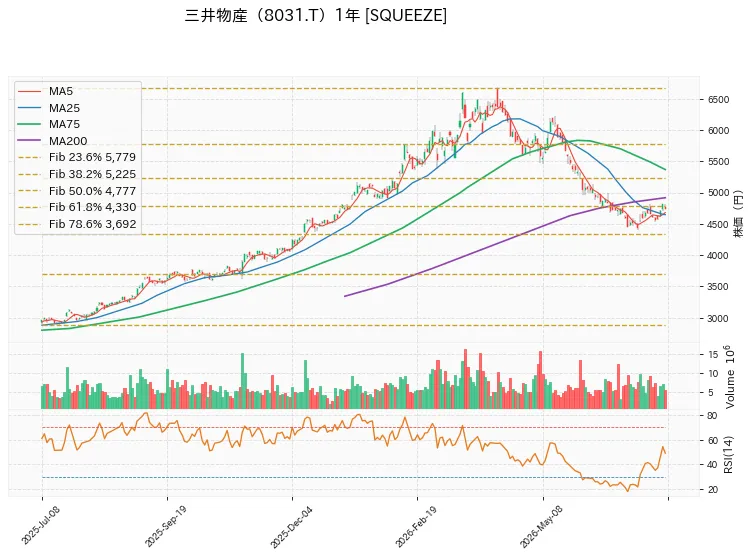
Task: Click the 6000 price axis label
Action: pyautogui.click(x=718, y=131)
